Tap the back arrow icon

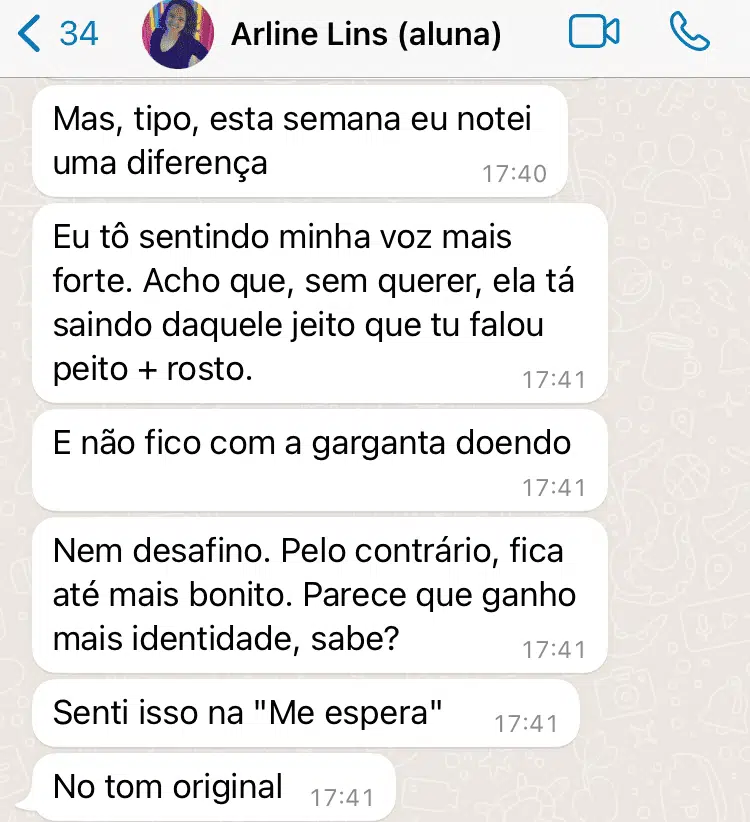pos(29,34)
